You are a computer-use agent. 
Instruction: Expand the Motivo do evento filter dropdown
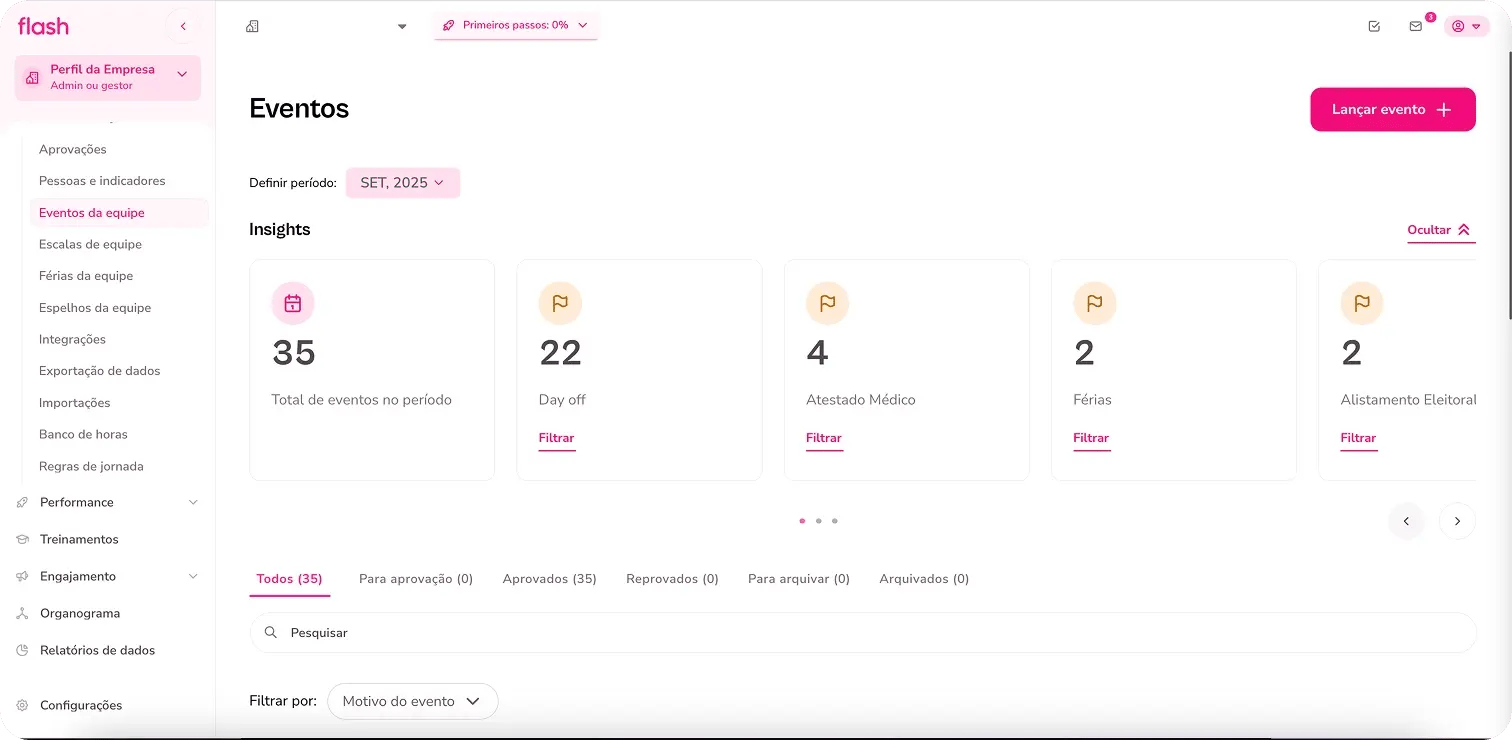coord(412,701)
